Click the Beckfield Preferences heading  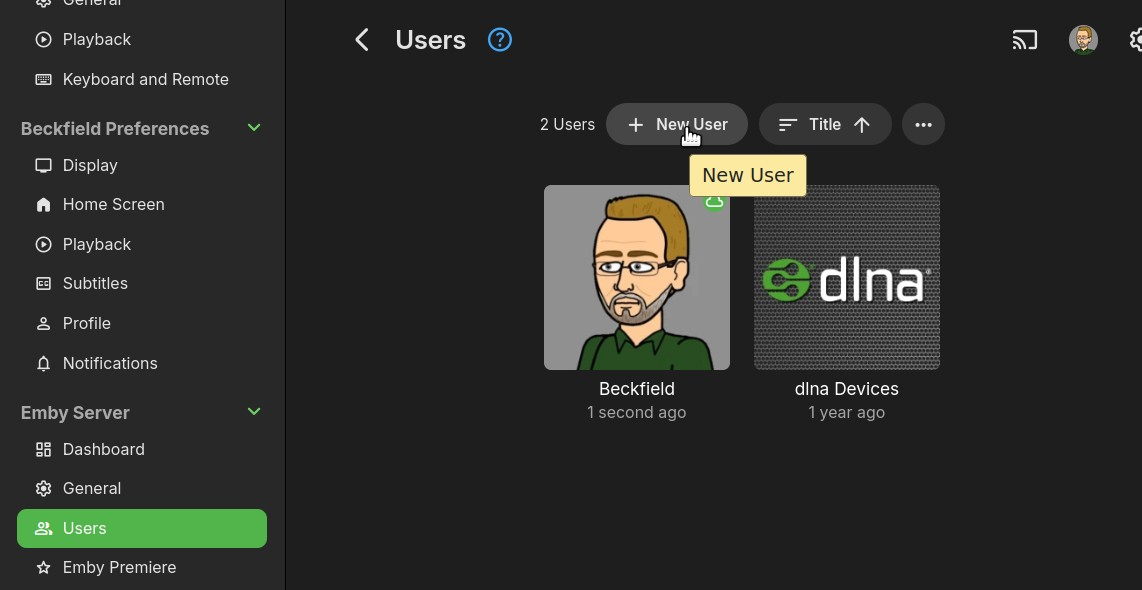(115, 129)
